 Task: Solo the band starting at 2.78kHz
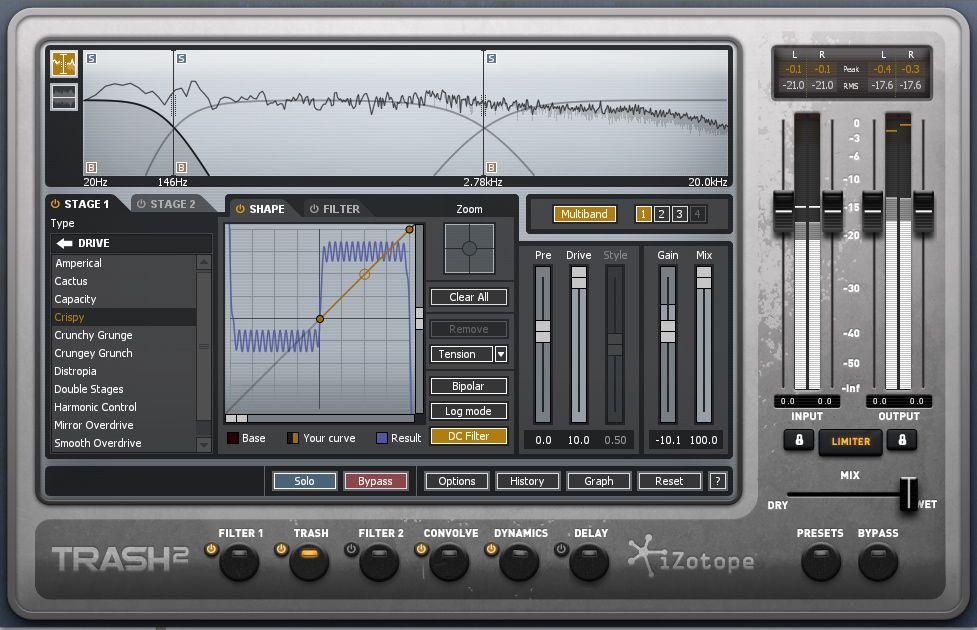pyautogui.click(x=492, y=58)
